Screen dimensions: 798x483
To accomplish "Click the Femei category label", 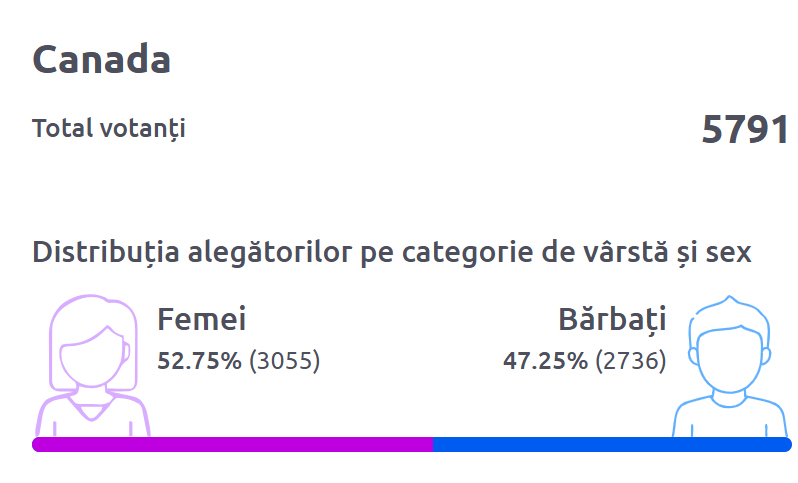I will click(x=202, y=319).
